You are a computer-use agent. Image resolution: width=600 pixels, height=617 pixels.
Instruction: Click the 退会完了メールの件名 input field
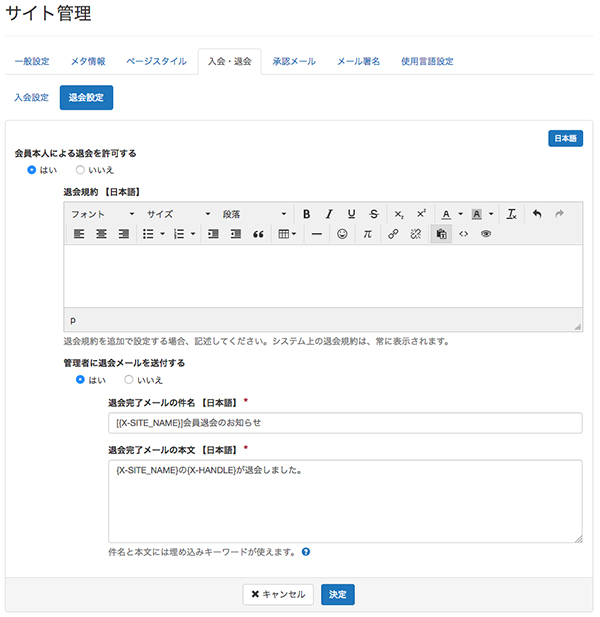tap(345, 423)
